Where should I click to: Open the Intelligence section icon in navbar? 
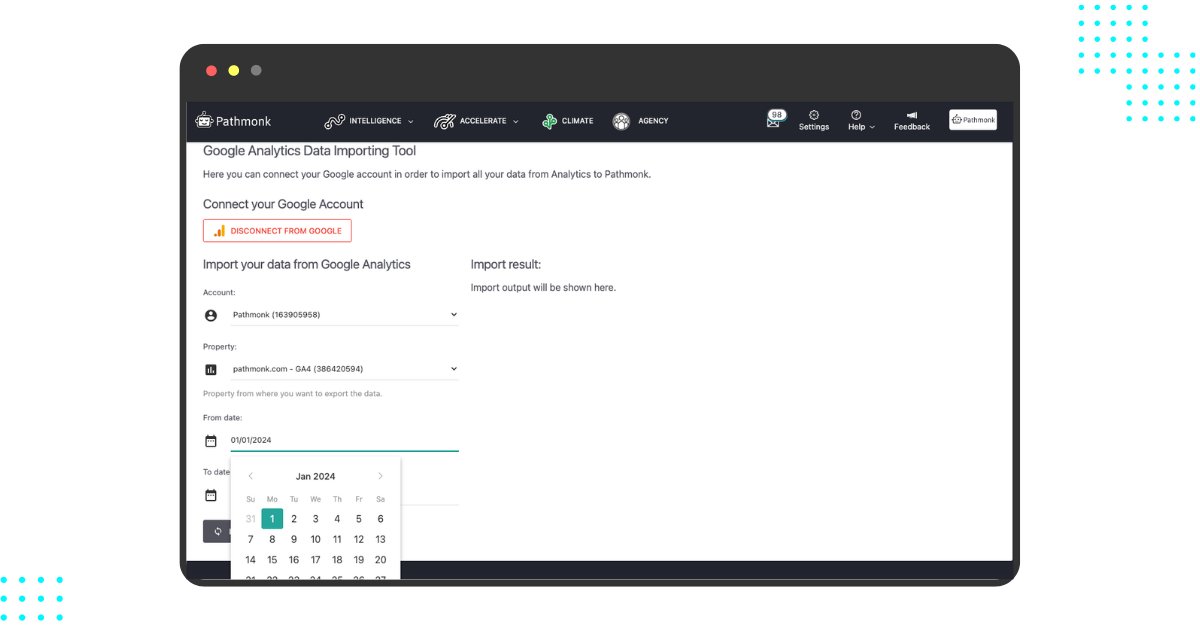(334, 120)
